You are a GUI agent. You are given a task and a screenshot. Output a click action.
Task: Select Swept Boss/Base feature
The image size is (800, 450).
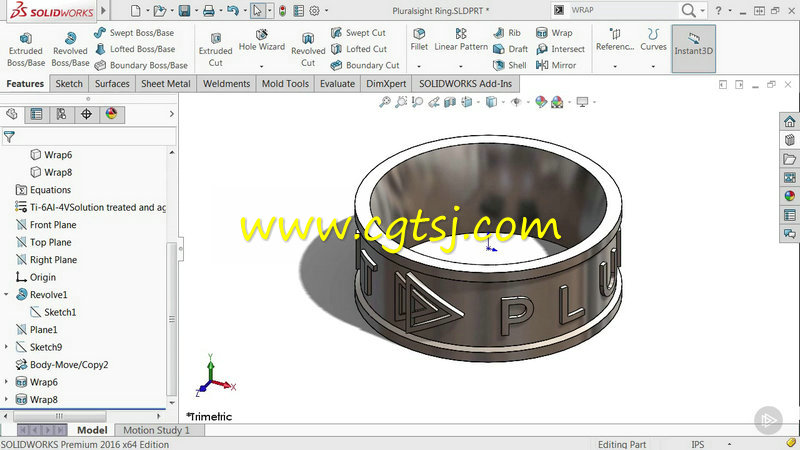point(135,33)
